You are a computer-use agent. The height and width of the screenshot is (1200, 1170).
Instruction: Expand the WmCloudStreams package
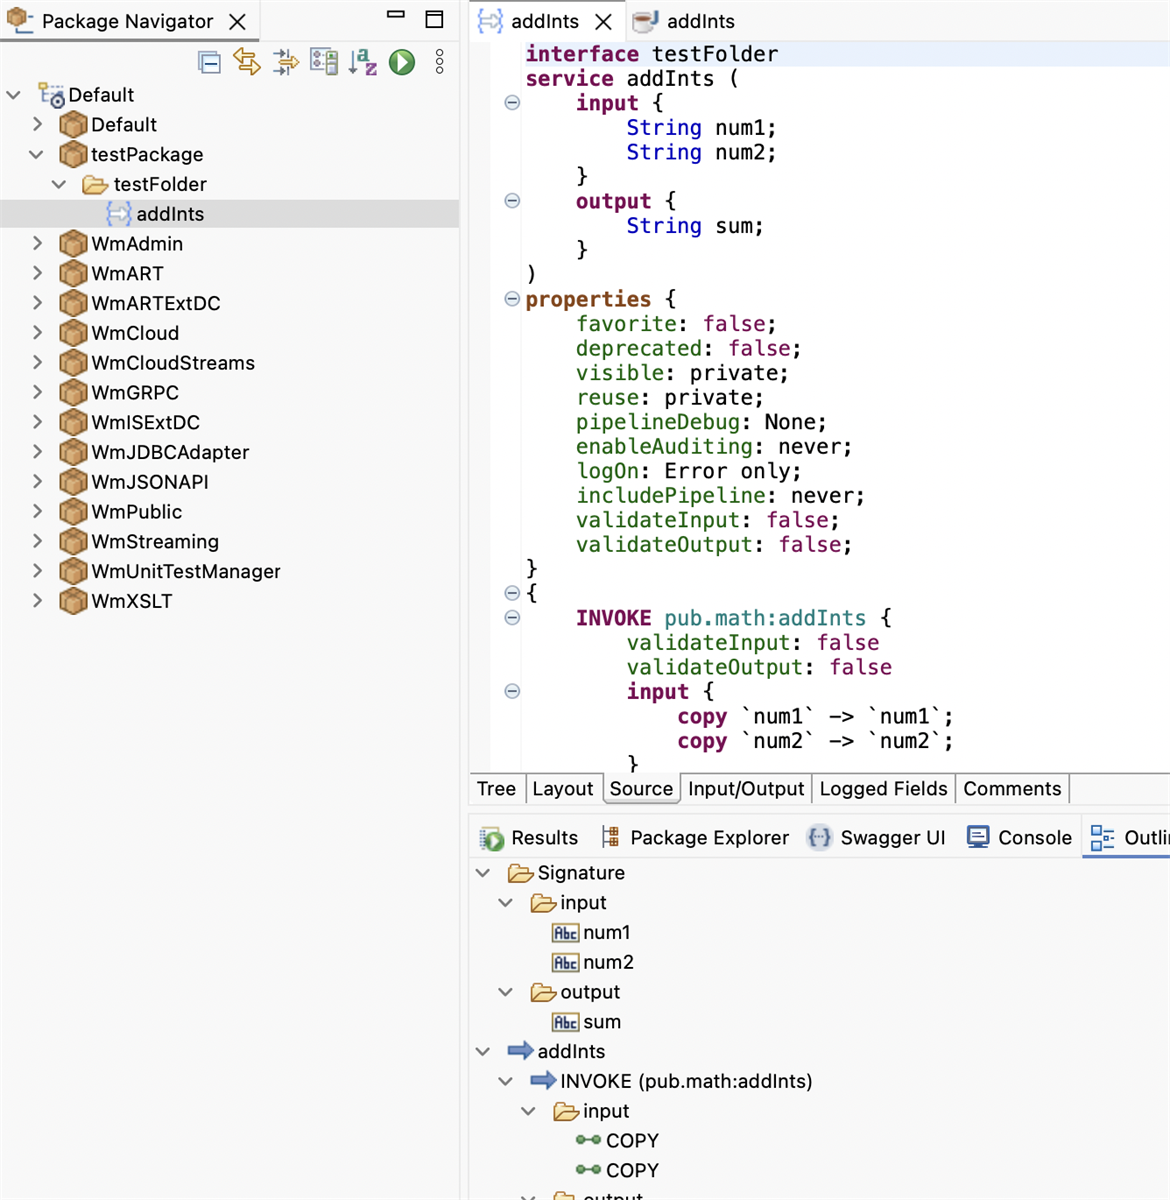pos(37,362)
